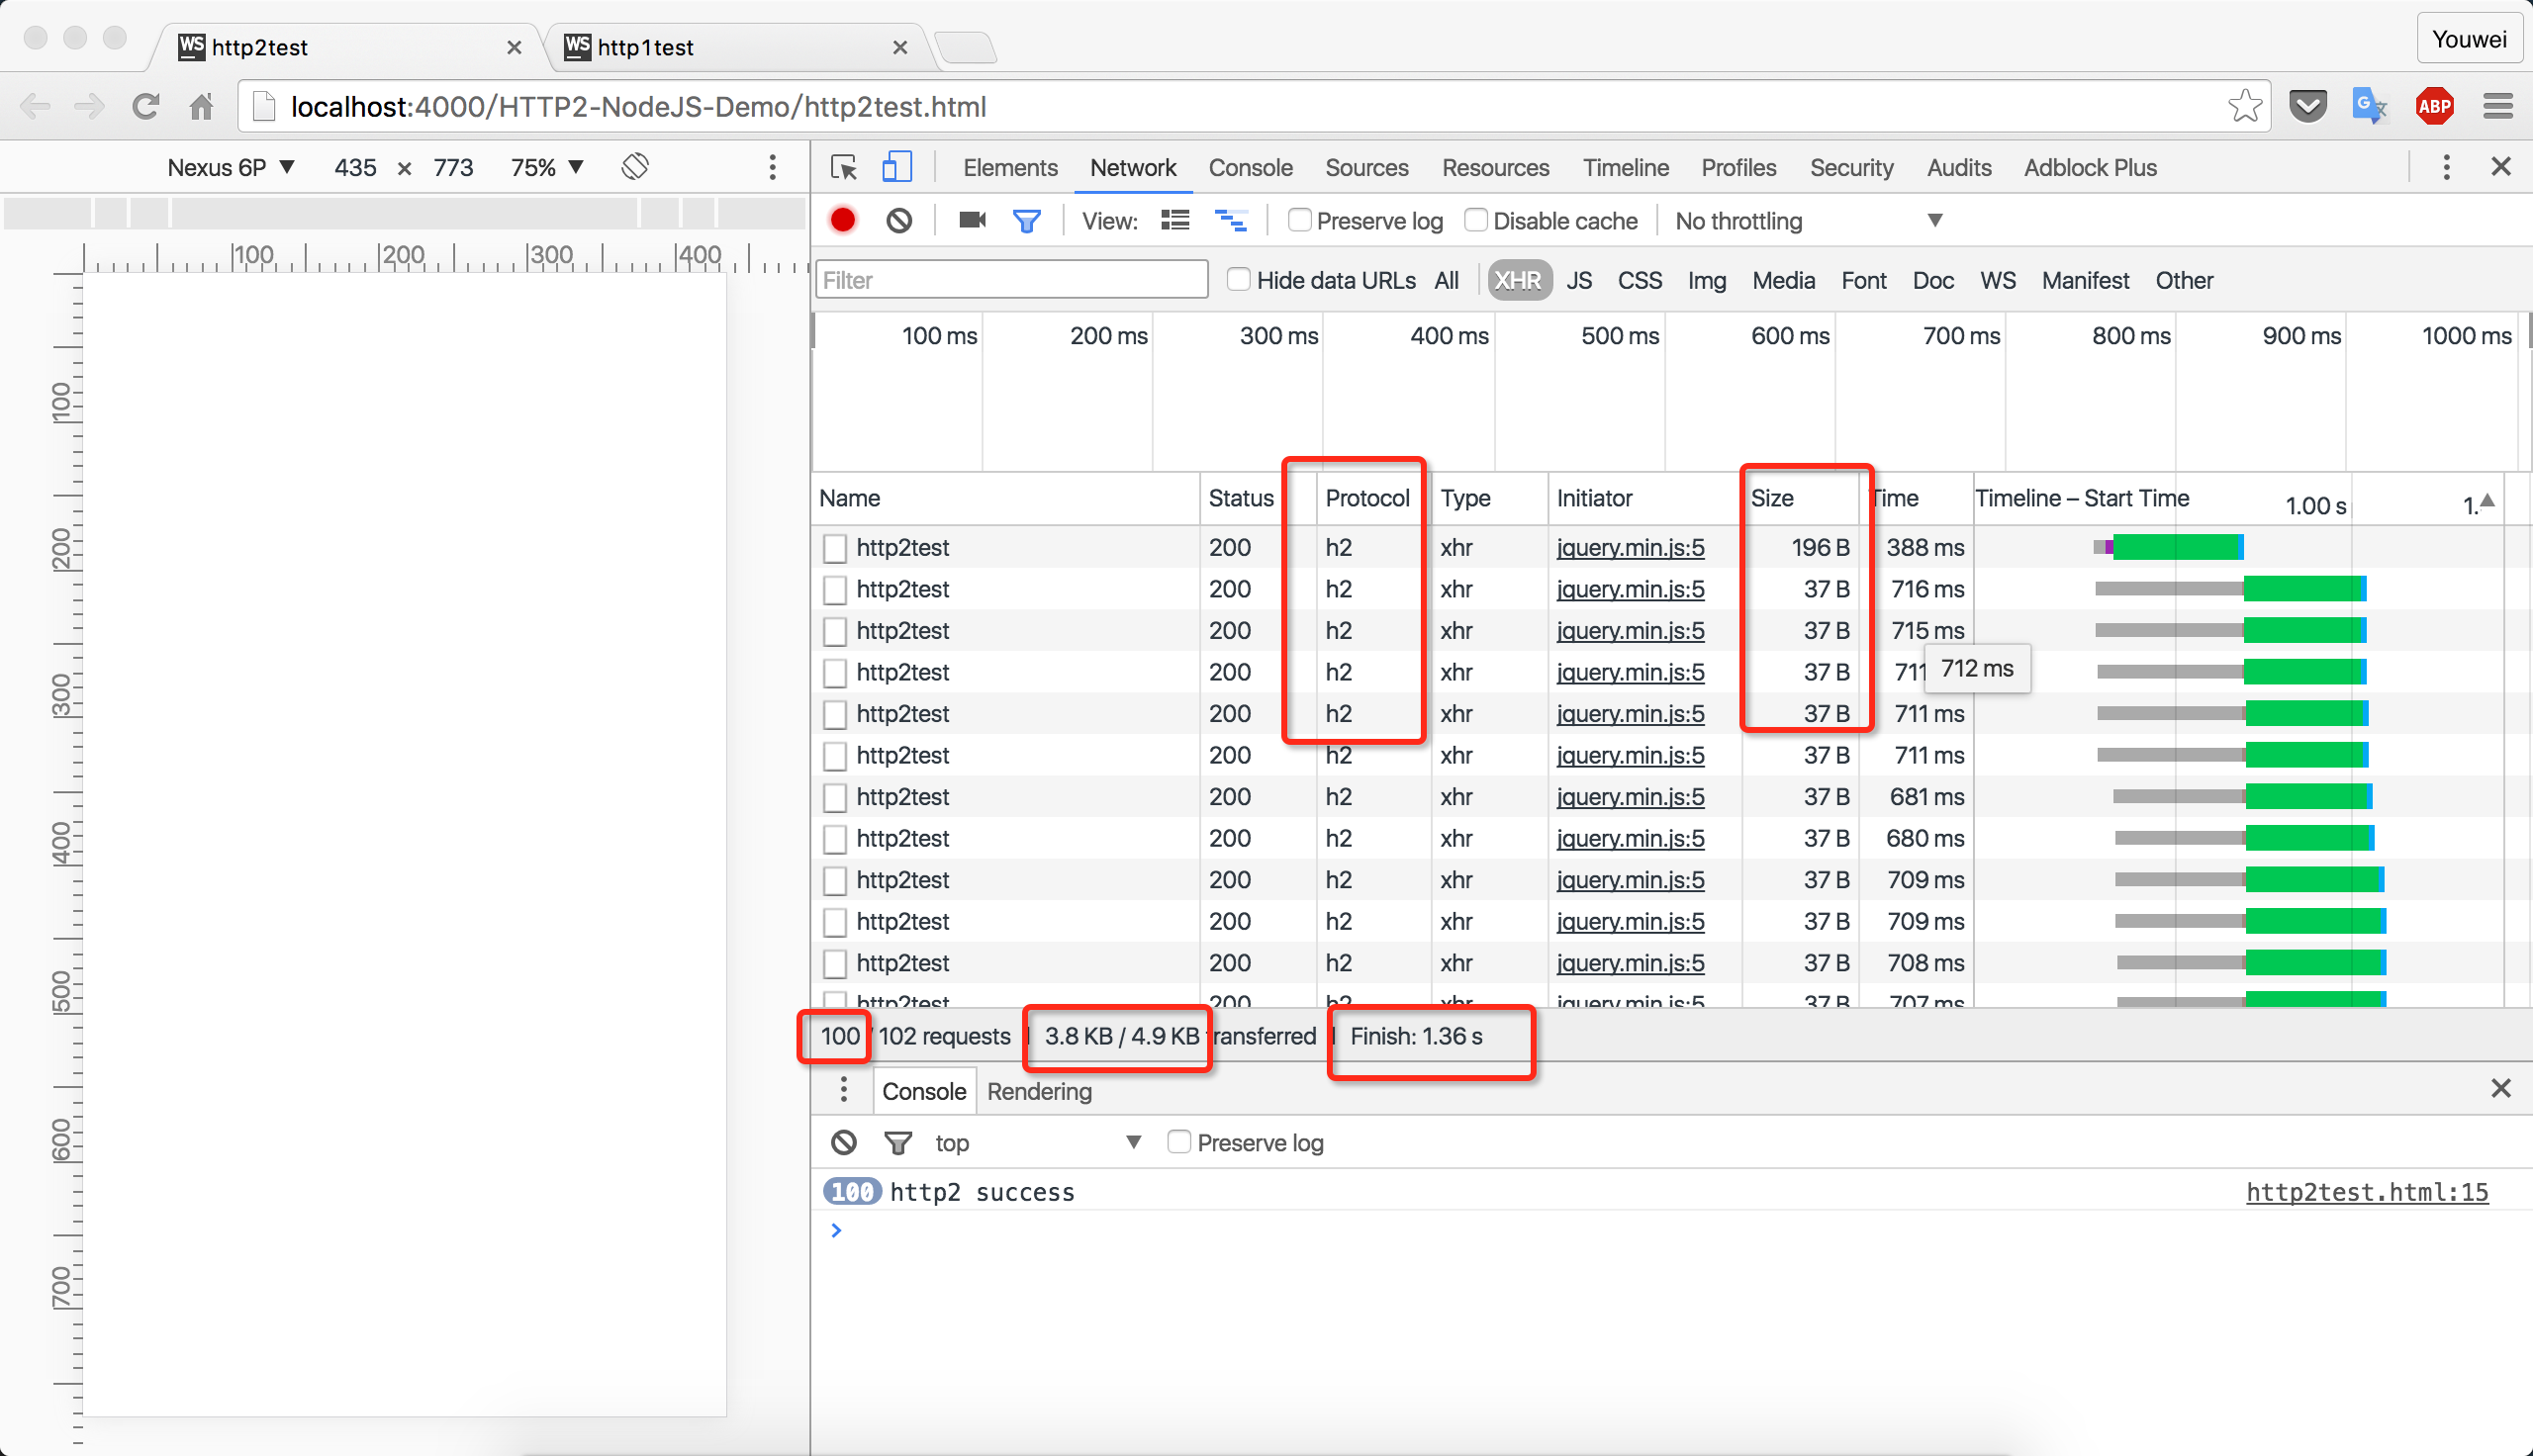Select the JS resource type filter
2533x1456 pixels.
pyautogui.click(x=1578, y=281)
